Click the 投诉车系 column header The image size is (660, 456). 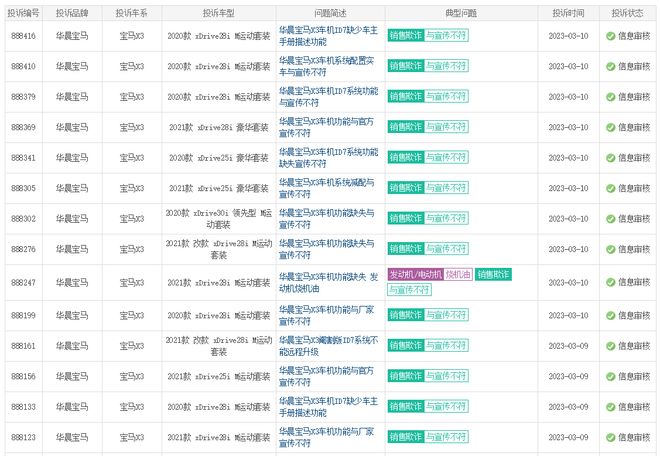point(132,13)
